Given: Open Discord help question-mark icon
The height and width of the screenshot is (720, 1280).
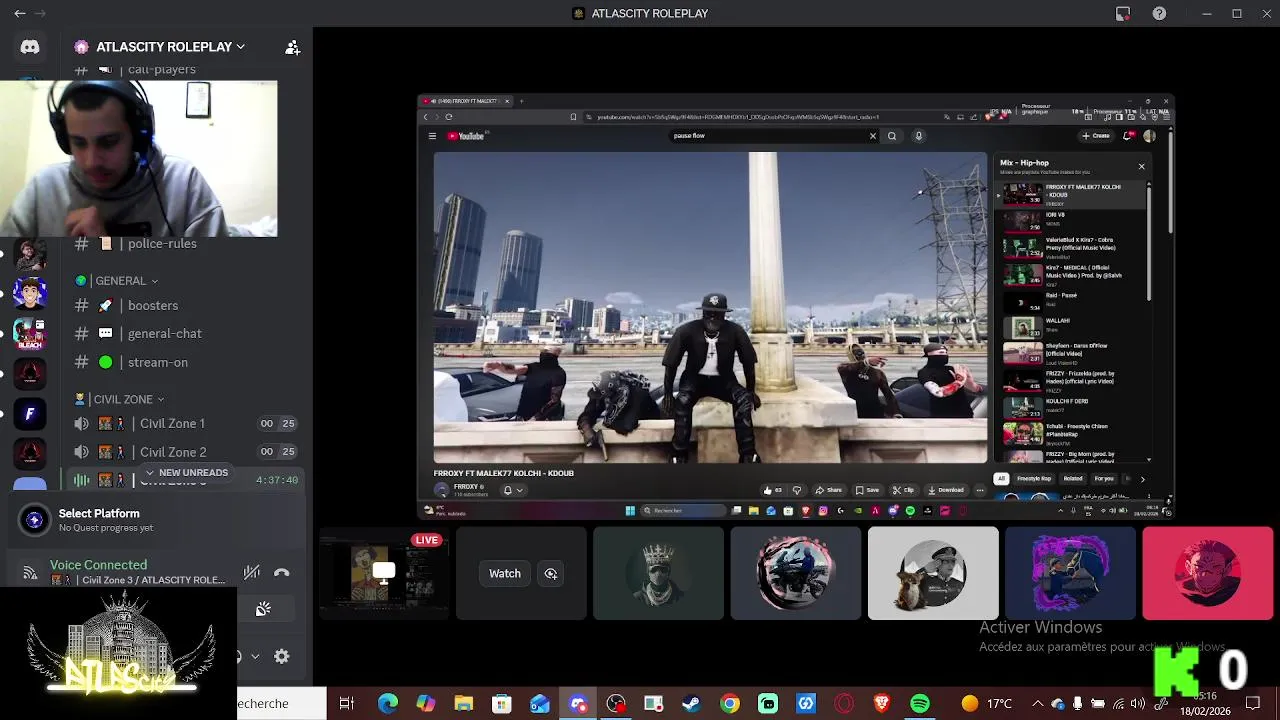Looking at the screenshot, I should click(1159, 14).
